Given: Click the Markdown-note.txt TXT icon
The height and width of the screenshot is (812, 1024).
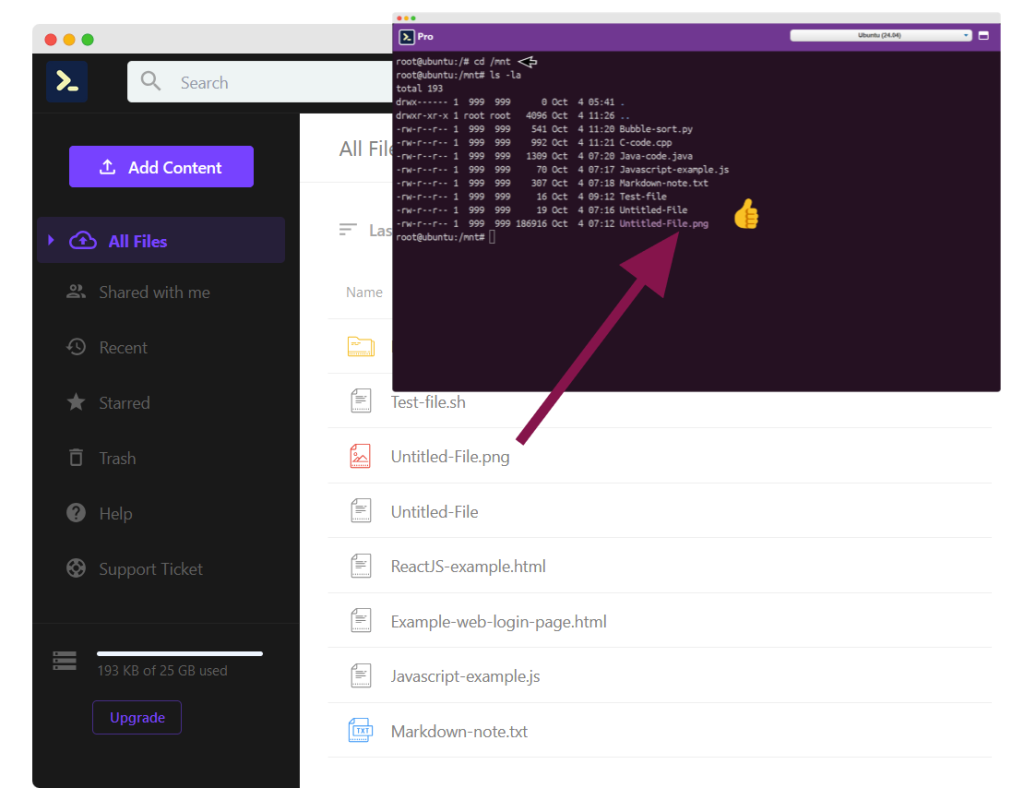Looking at the screenshot, I should coord(360,730).
